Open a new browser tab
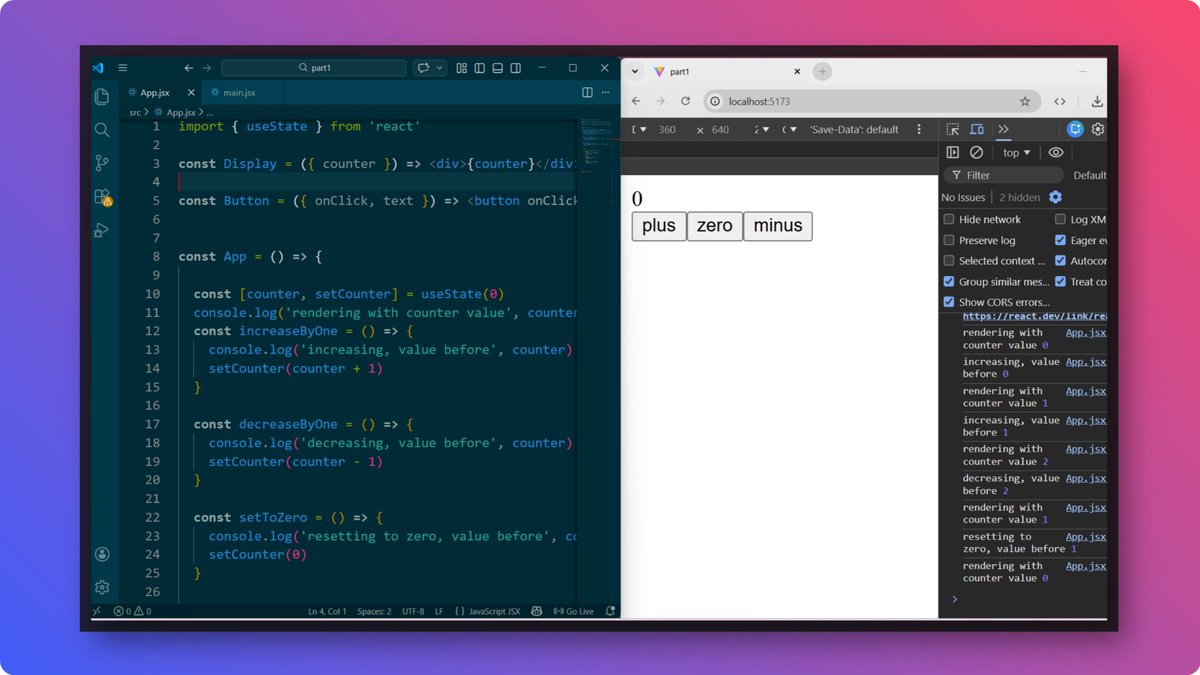This screenshot has width=1200, height=675. point(822,72)
